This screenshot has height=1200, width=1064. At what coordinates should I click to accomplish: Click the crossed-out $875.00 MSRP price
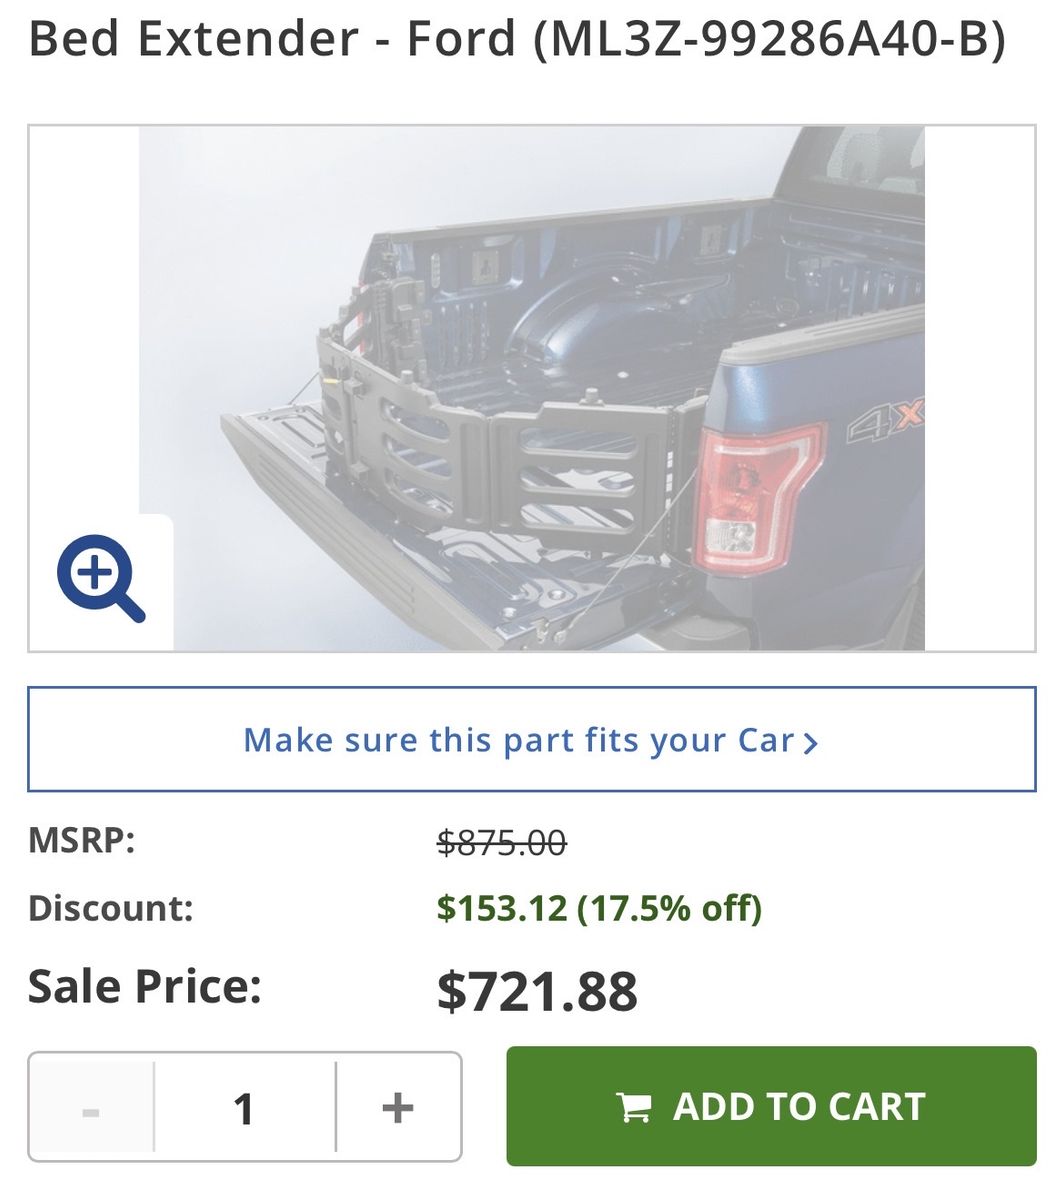[502, 843]
